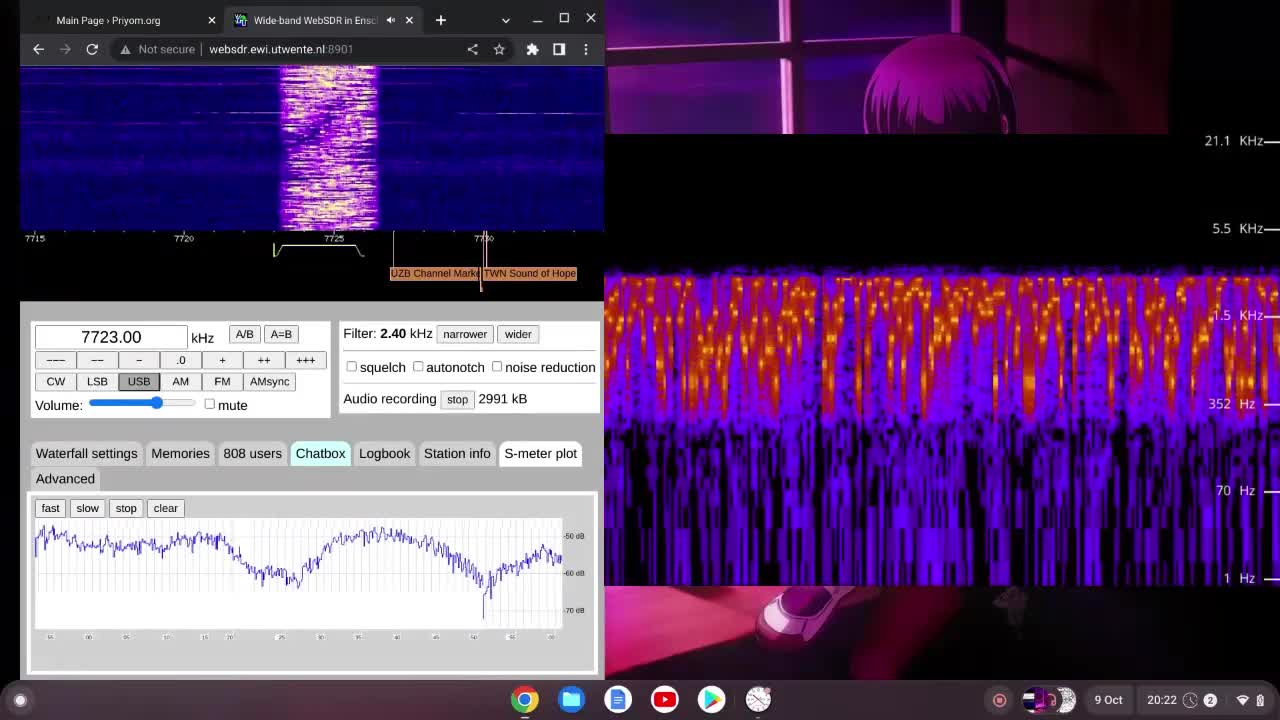
Task: Open the launcher button on the shelf
Action: [x=20, y=700]
